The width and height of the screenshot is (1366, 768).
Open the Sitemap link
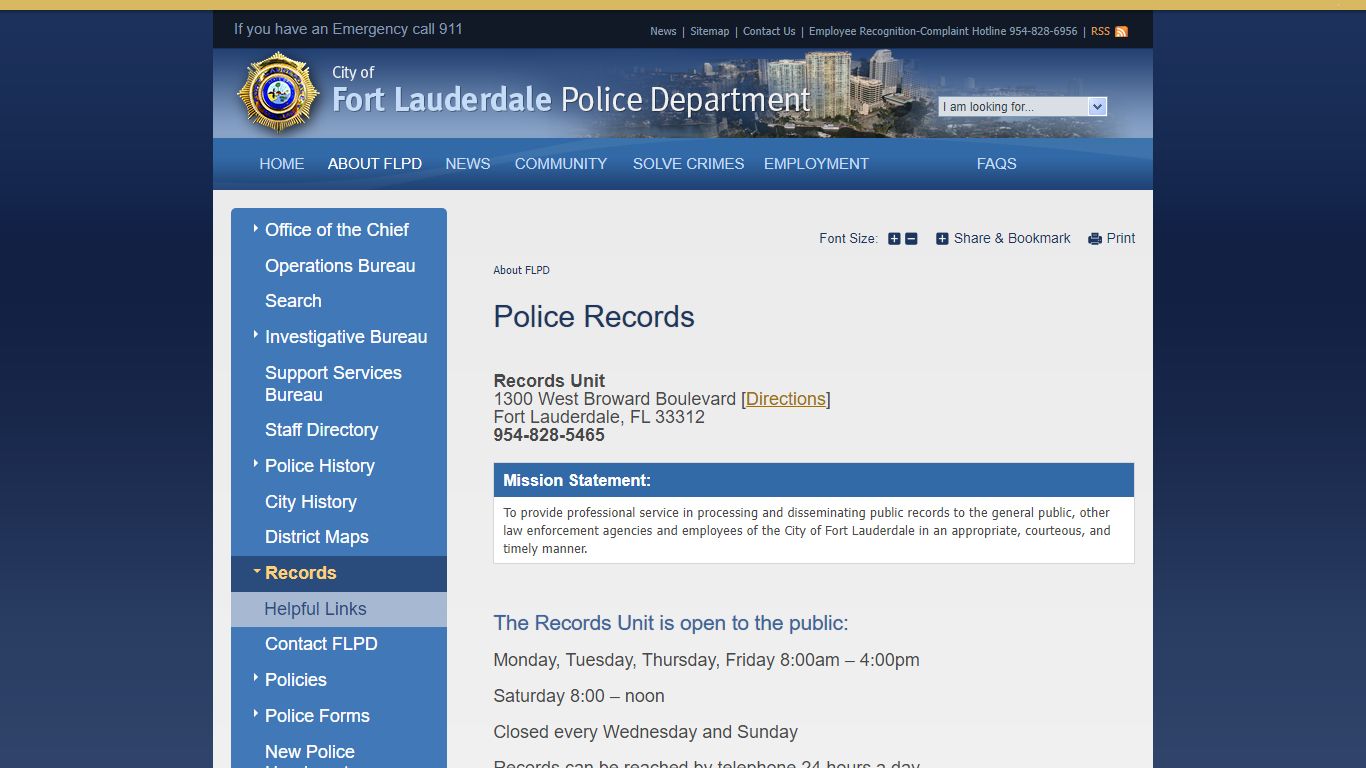pyautogui.click(x=710, y=31)
